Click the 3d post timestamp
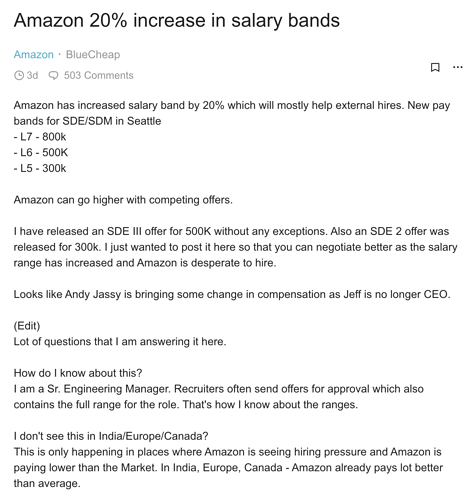 coord(32,75)
